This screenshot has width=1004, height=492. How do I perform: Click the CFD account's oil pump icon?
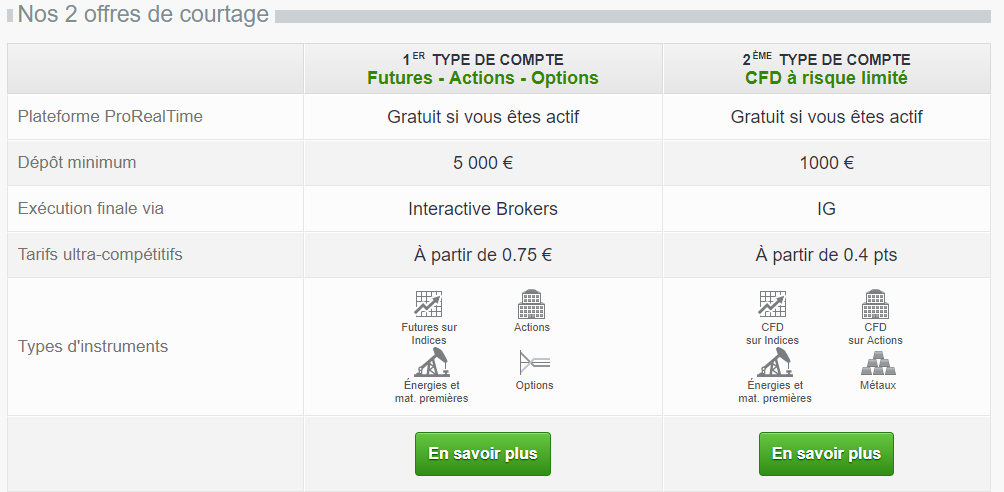[774, 362]
